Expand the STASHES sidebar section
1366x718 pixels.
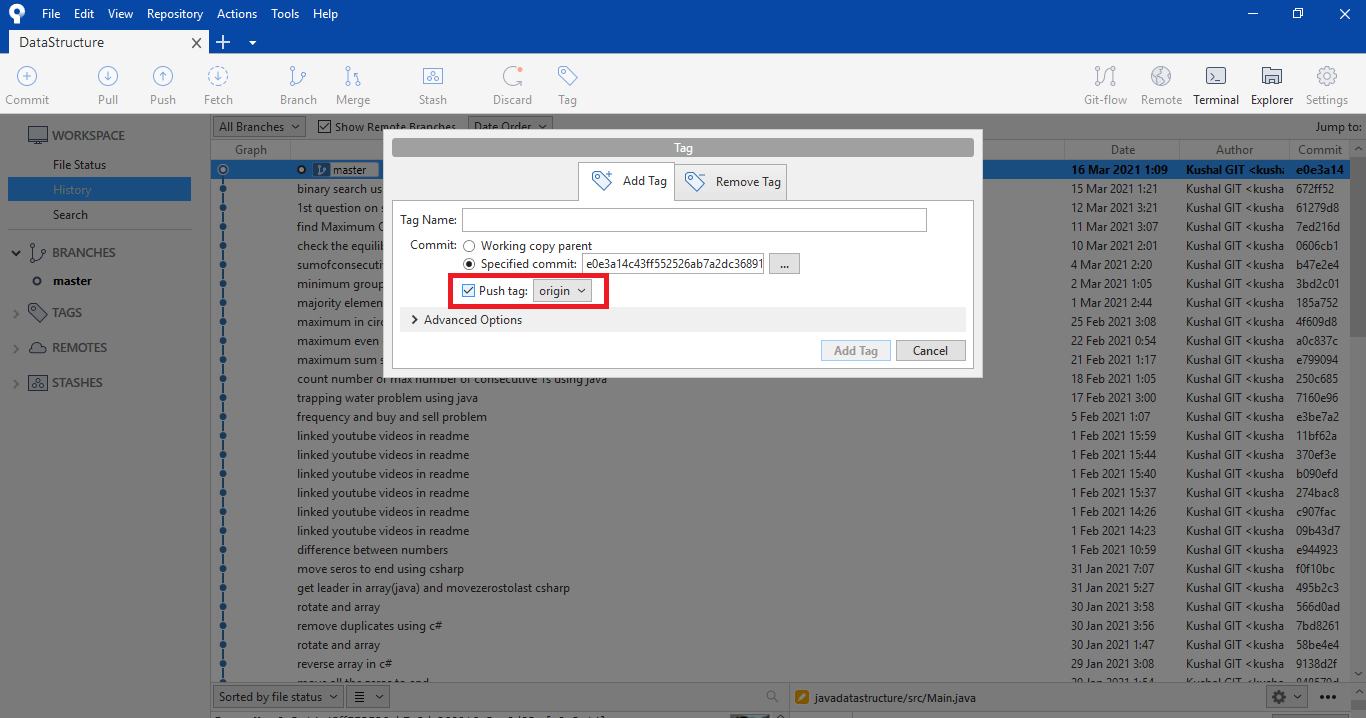pyautogui.click(x=16, y=383)
